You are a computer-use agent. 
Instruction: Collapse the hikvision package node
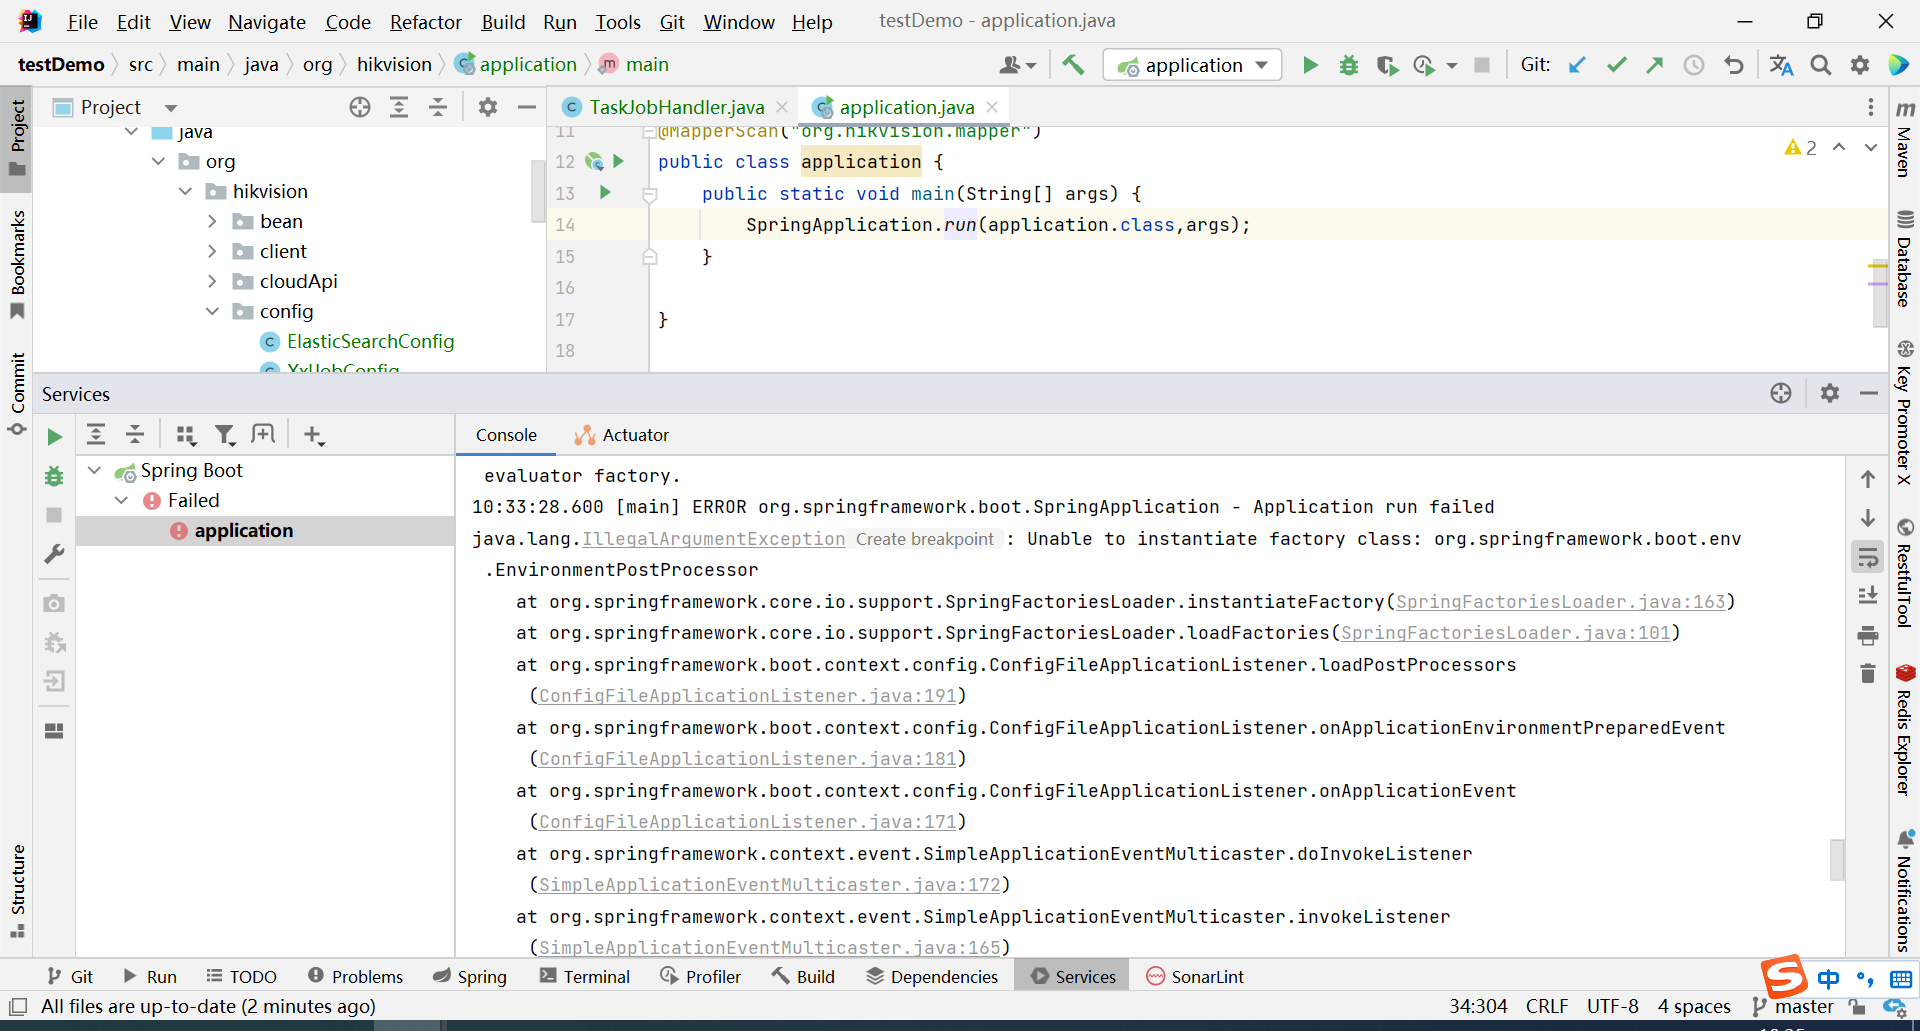tap(185, 191)
